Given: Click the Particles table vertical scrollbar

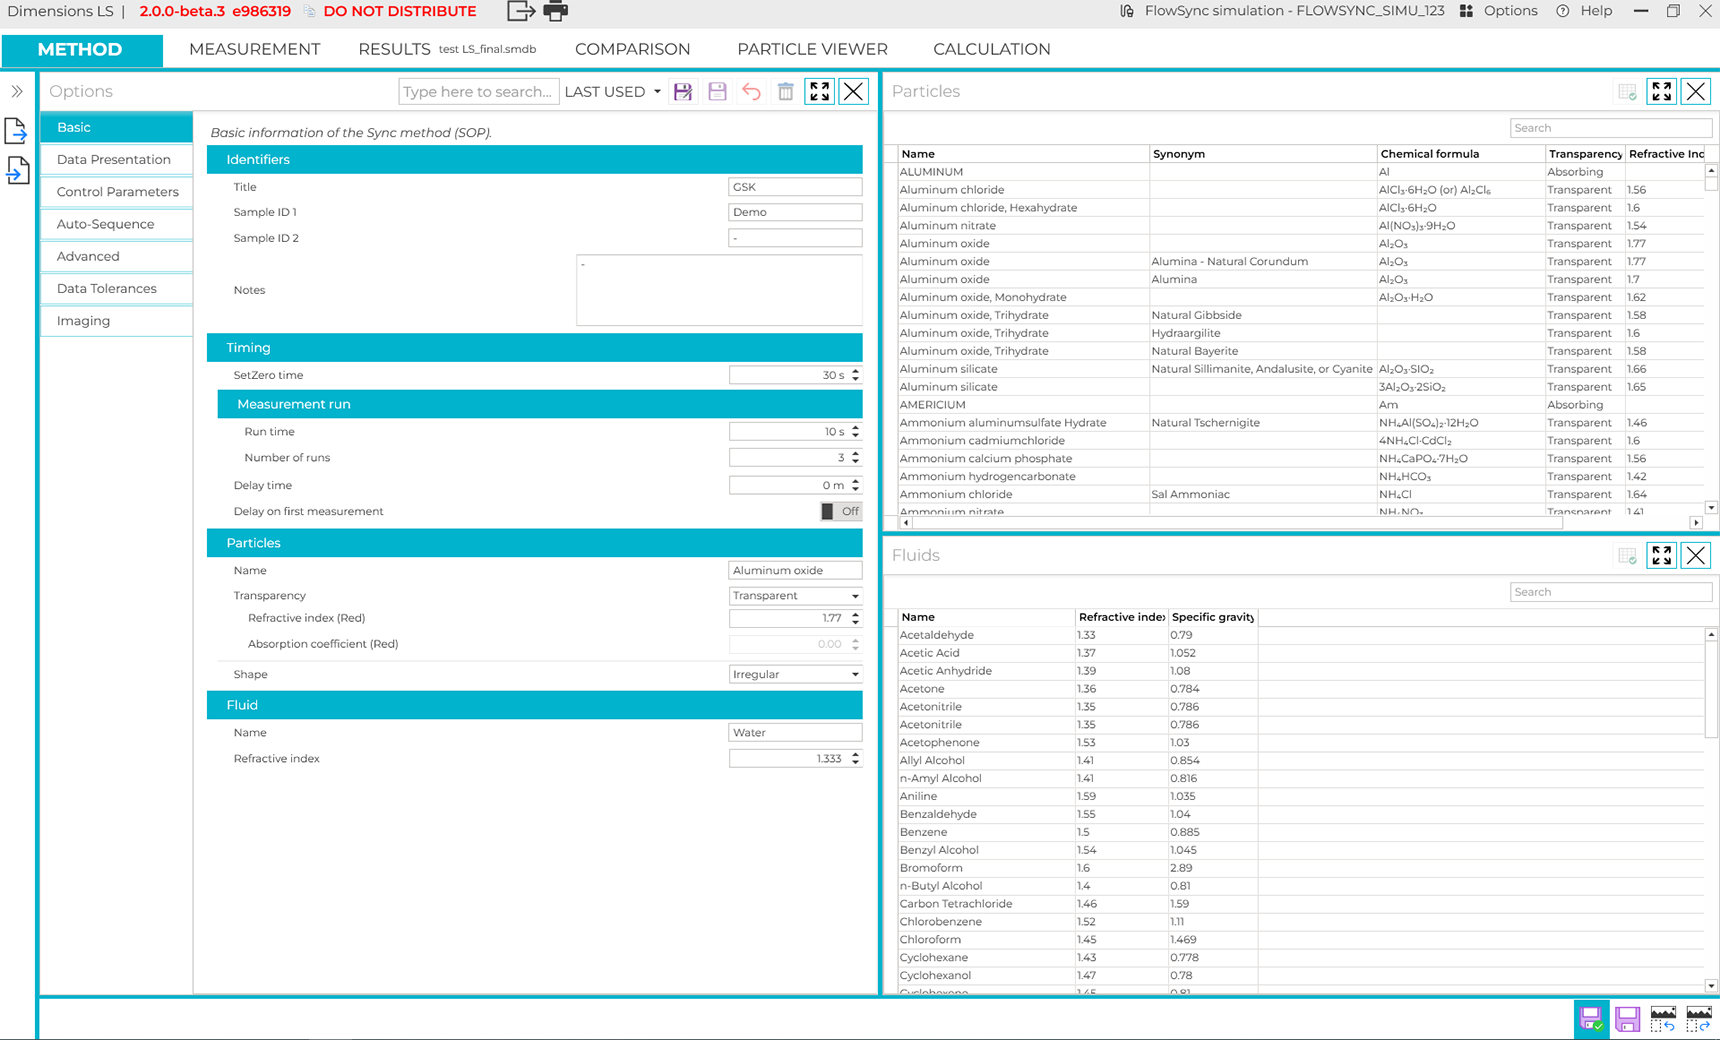Looking at the screenshot, I should (x=1711, y=340).
